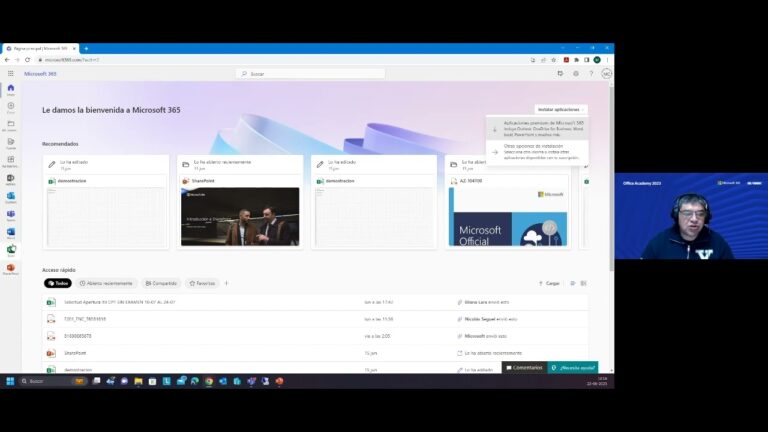768x432 pixels.
Task: Open the Create (plus) sidebar icon
Action: coord(11,108)
